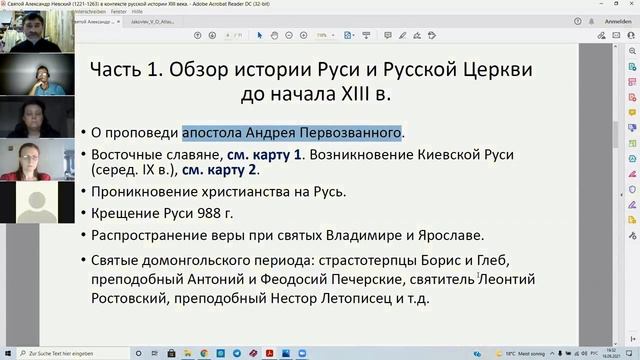Select participant thumbnail with red-dressed woman
This screenshot has width=640, height=360.
click(x=37, y=159)
